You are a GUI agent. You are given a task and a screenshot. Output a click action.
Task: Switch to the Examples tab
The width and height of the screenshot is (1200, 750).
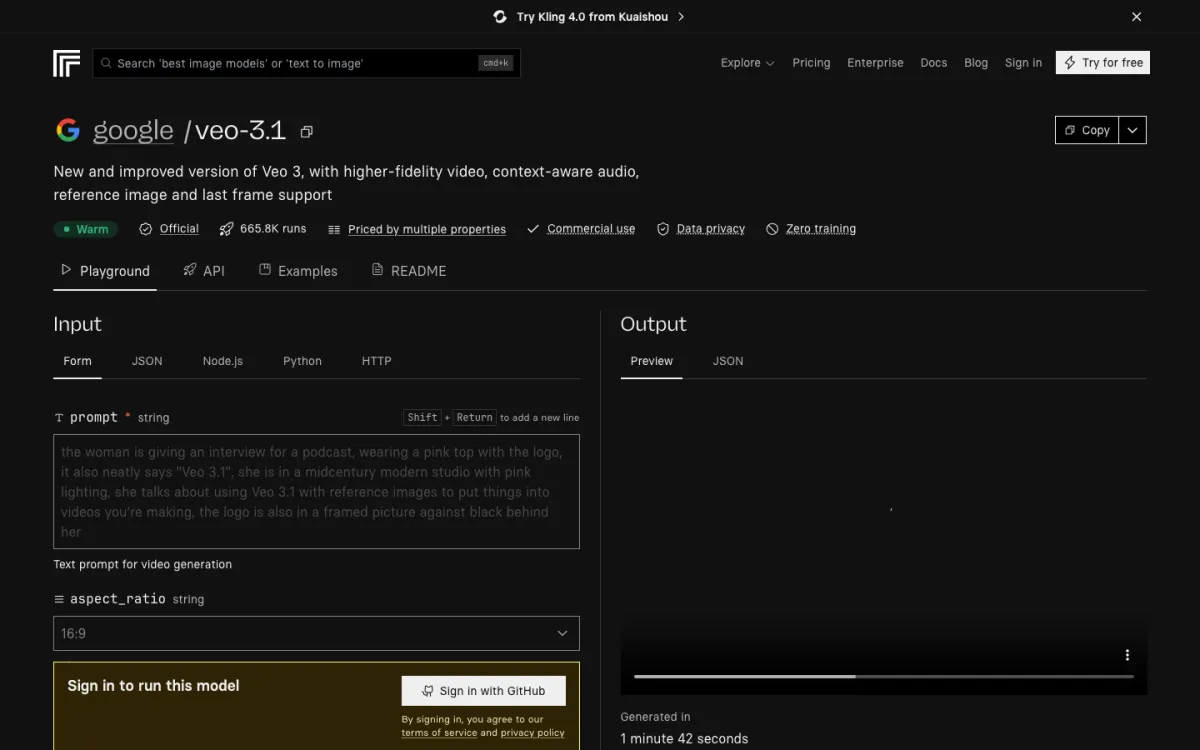coord(298,271)
